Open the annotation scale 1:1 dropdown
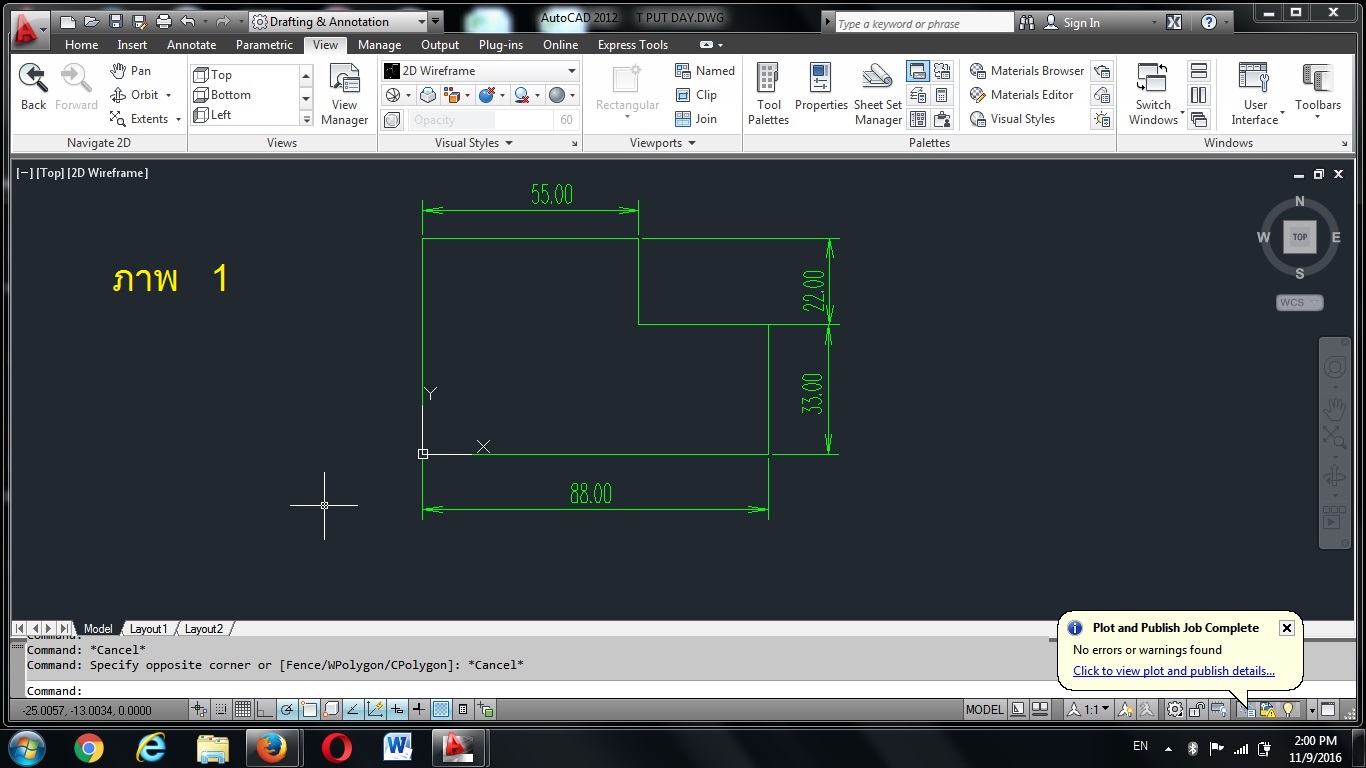Viewport: 1366px width, 768px height. [1089, 710]
